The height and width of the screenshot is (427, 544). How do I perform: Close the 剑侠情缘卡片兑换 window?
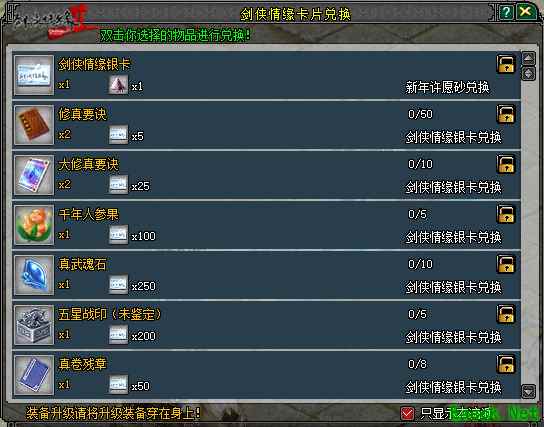point(526,12)
